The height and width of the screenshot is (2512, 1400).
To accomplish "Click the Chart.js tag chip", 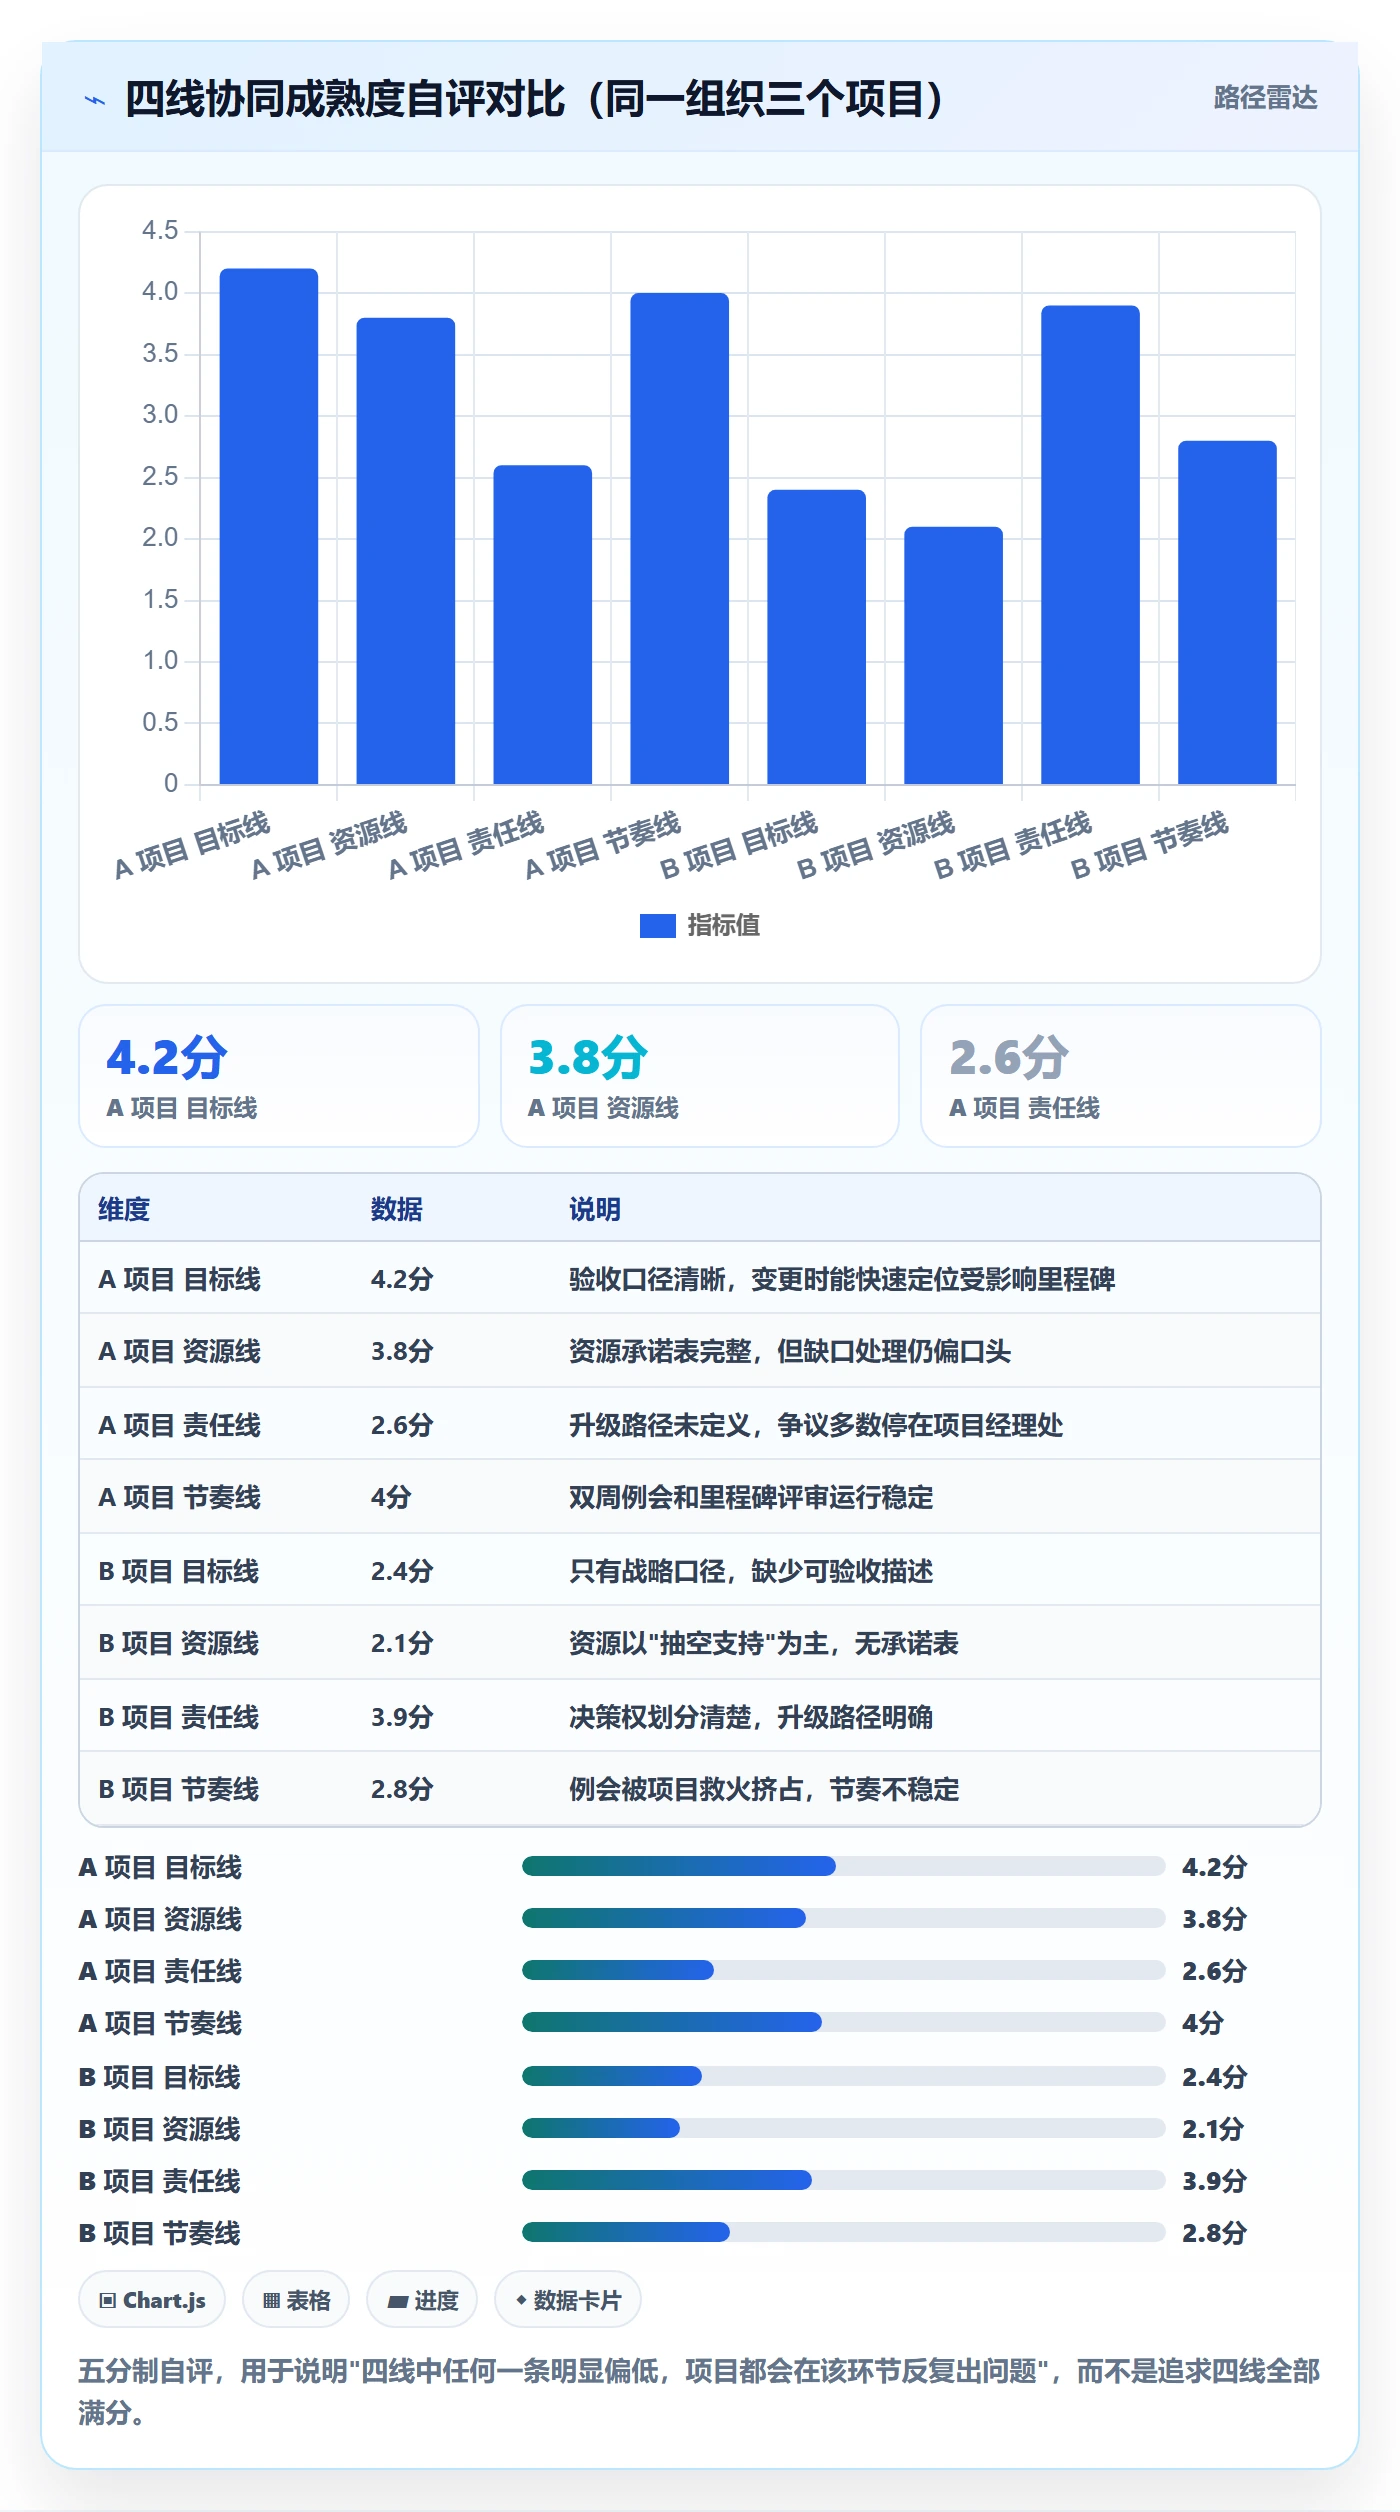I will tap(152, 2300).
